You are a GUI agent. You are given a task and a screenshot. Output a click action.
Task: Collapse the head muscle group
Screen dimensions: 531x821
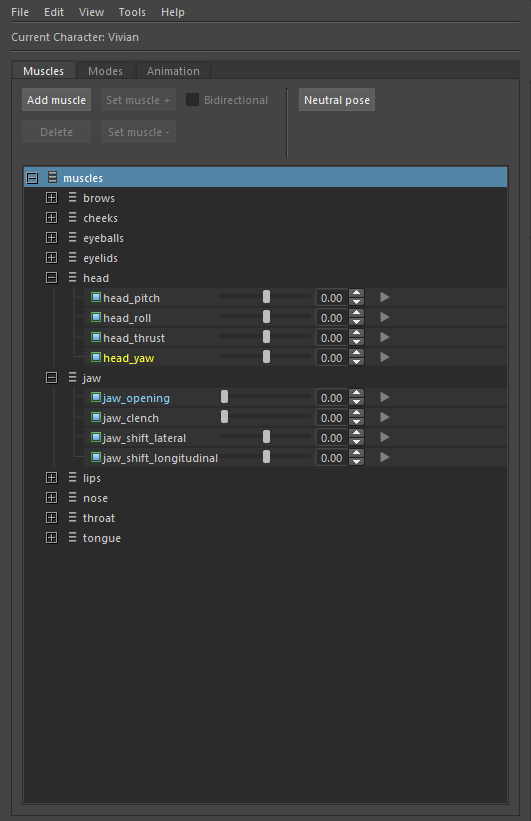point(51,278)
